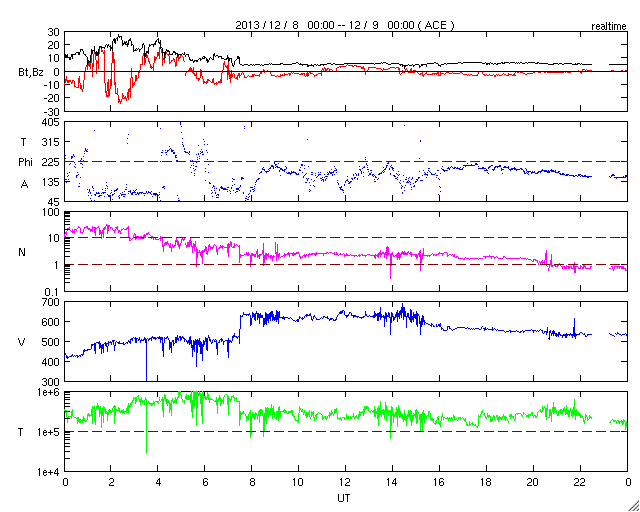Click the '22' hour tick on UT axis

pos(580,482)
